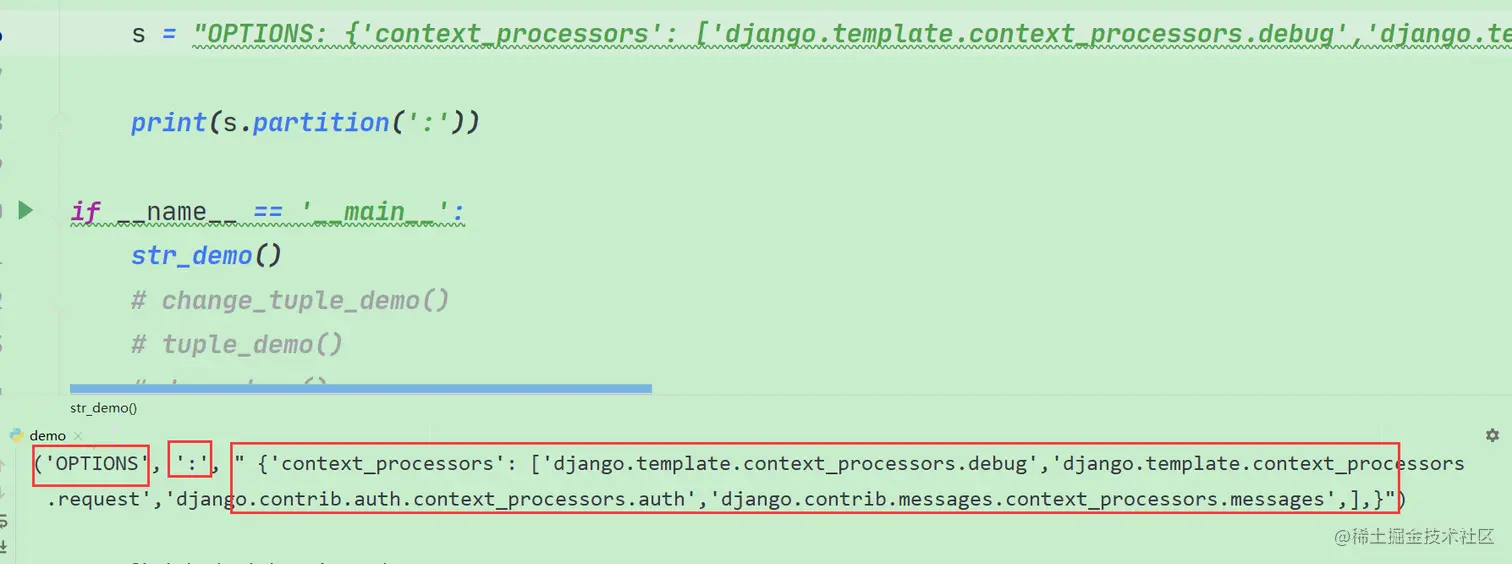Click the str_demo() call in main block

(206, 255)
